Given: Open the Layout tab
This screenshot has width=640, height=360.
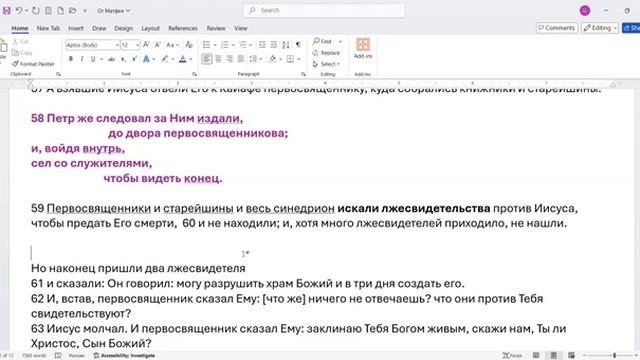Looking at the screenshot, I should click(150, 28).
